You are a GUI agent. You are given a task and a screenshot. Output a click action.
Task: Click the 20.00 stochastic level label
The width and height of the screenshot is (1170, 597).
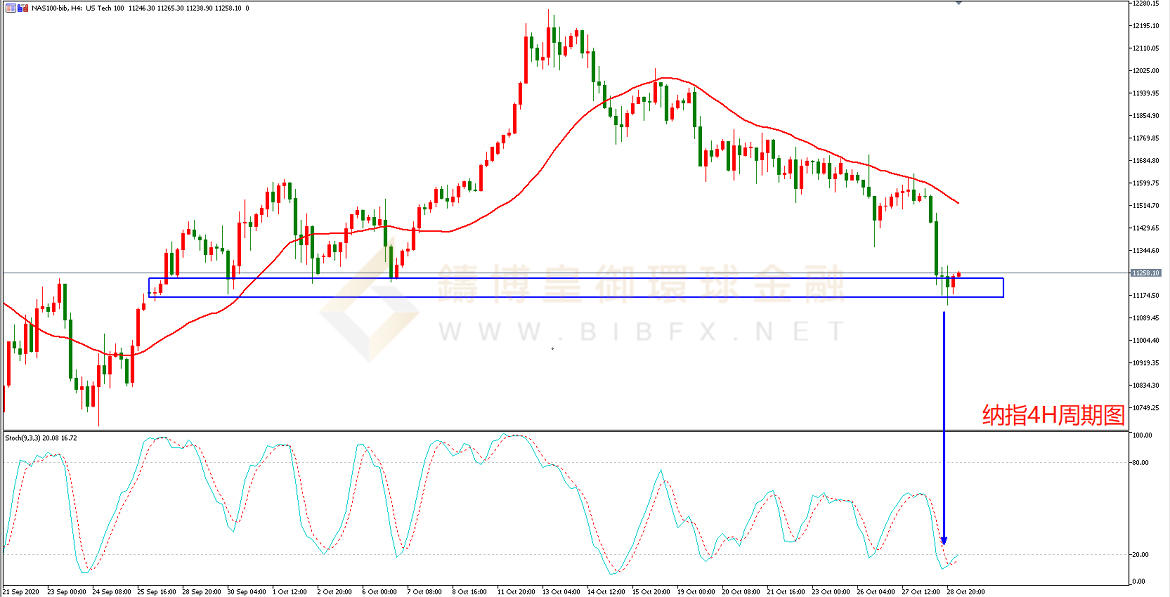pyautogui.click(x=1140, y=555)
